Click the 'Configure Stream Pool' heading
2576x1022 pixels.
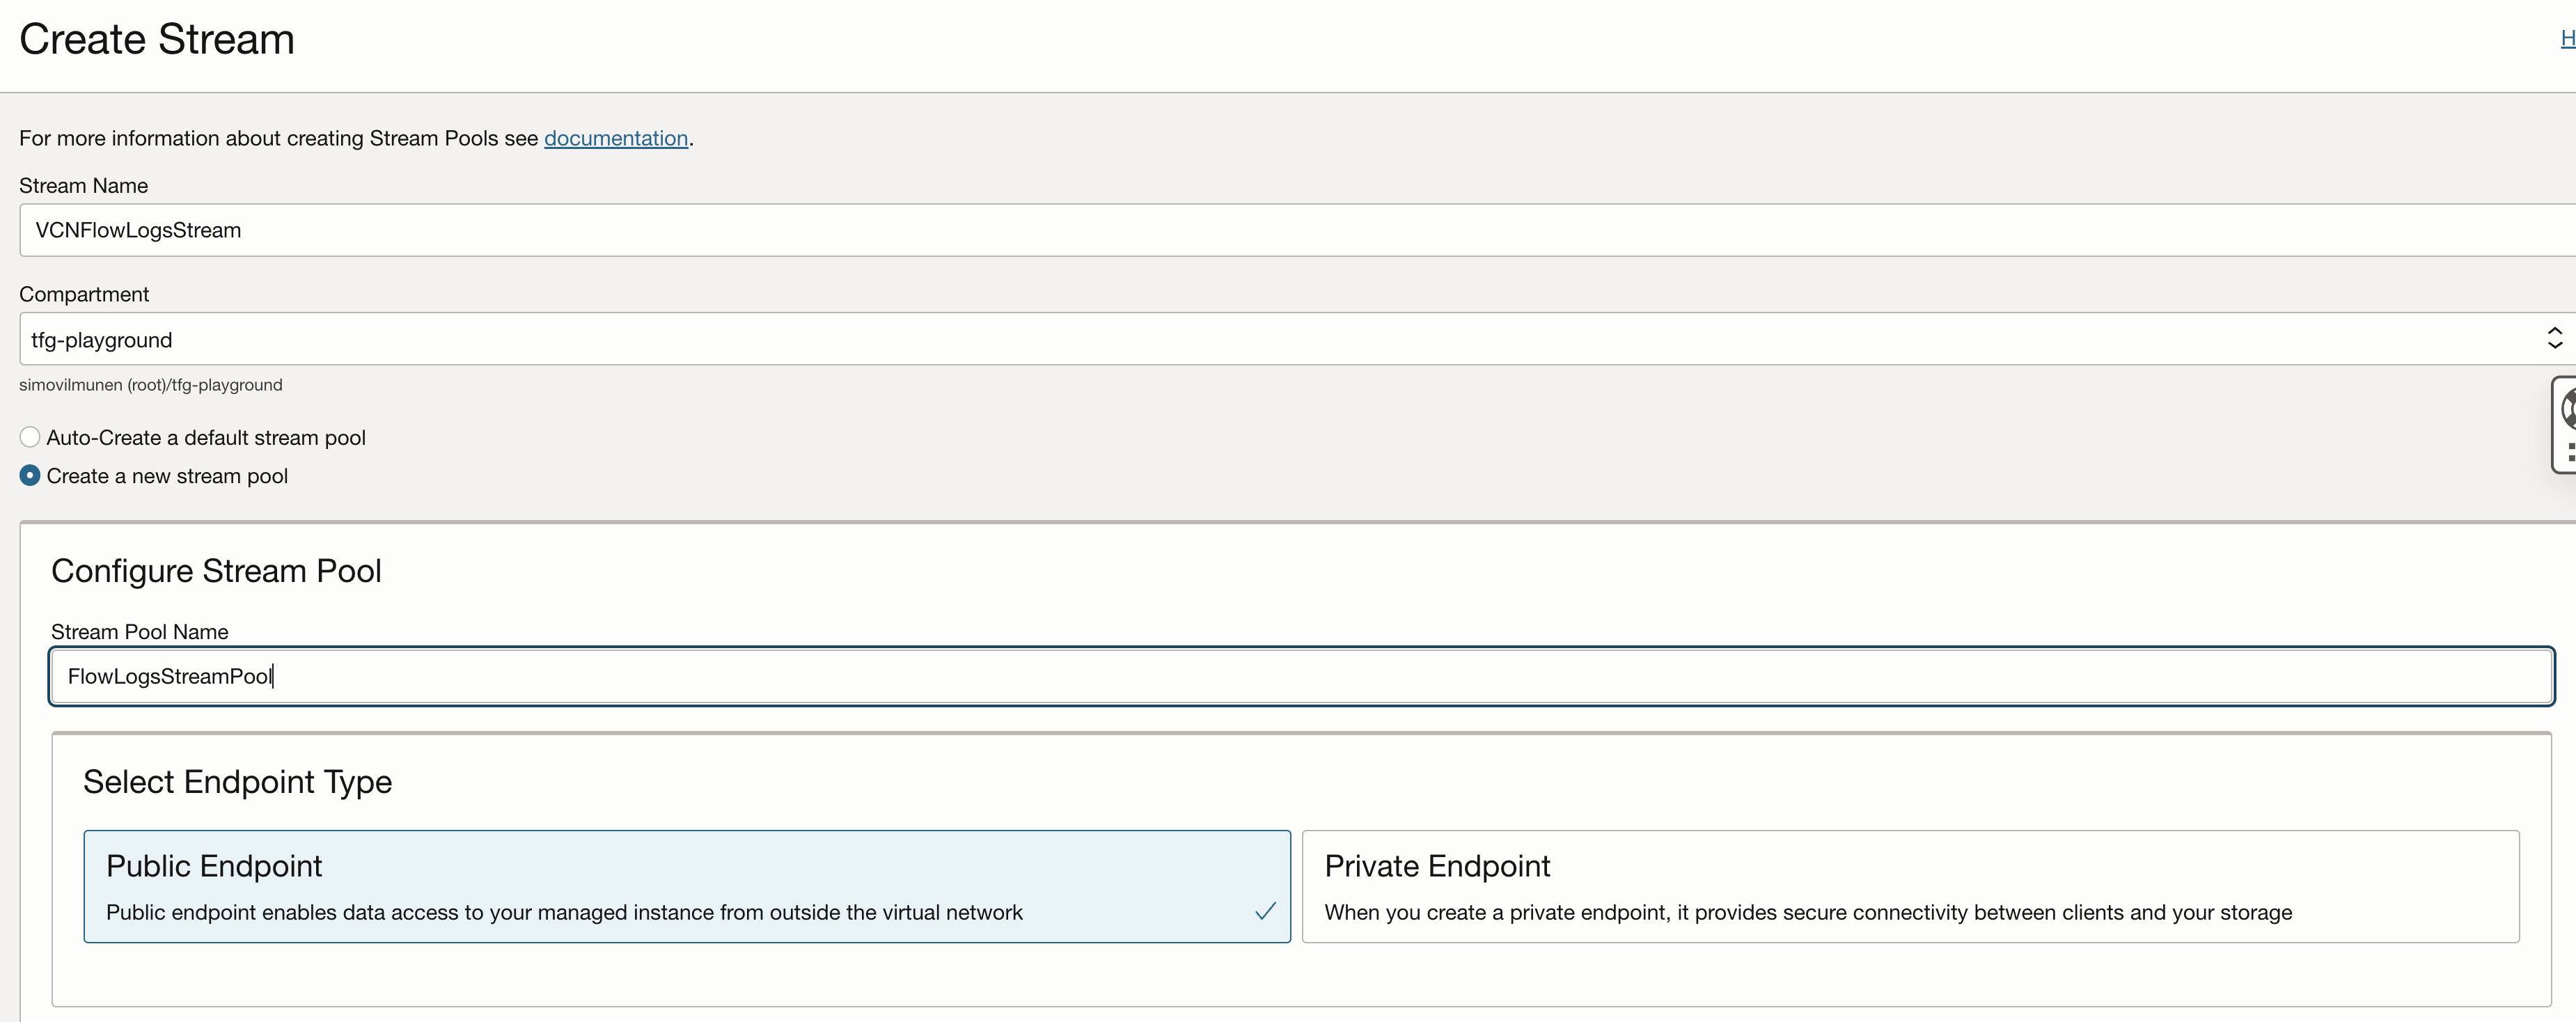pos(216,571)
